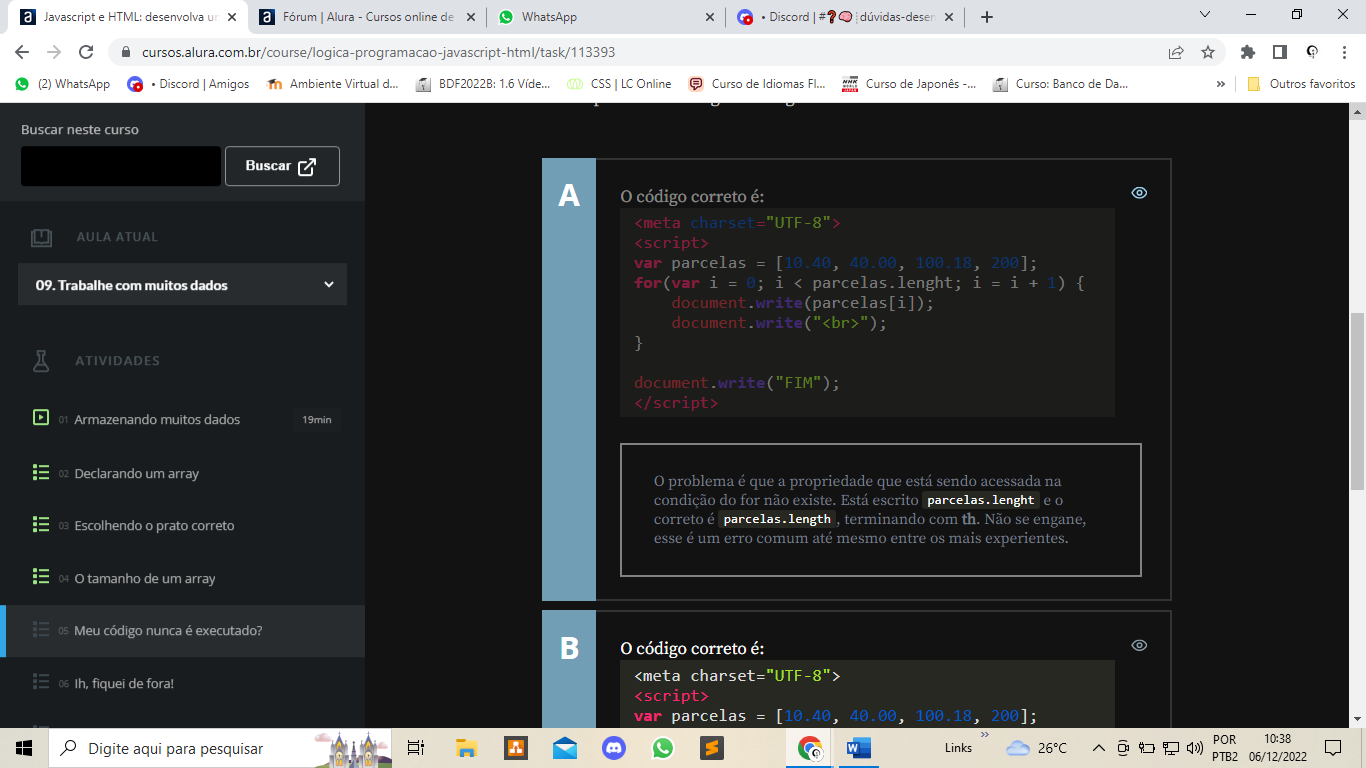Open Task View on the taskbar
The image size is (1366, 768).
(x=416, y=748)
